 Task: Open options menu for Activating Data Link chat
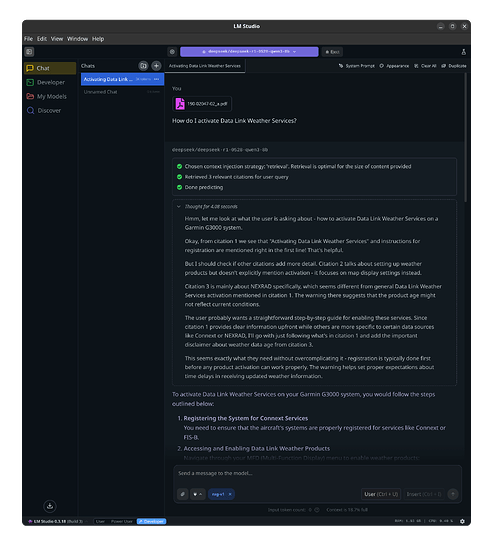click(156, 79)
